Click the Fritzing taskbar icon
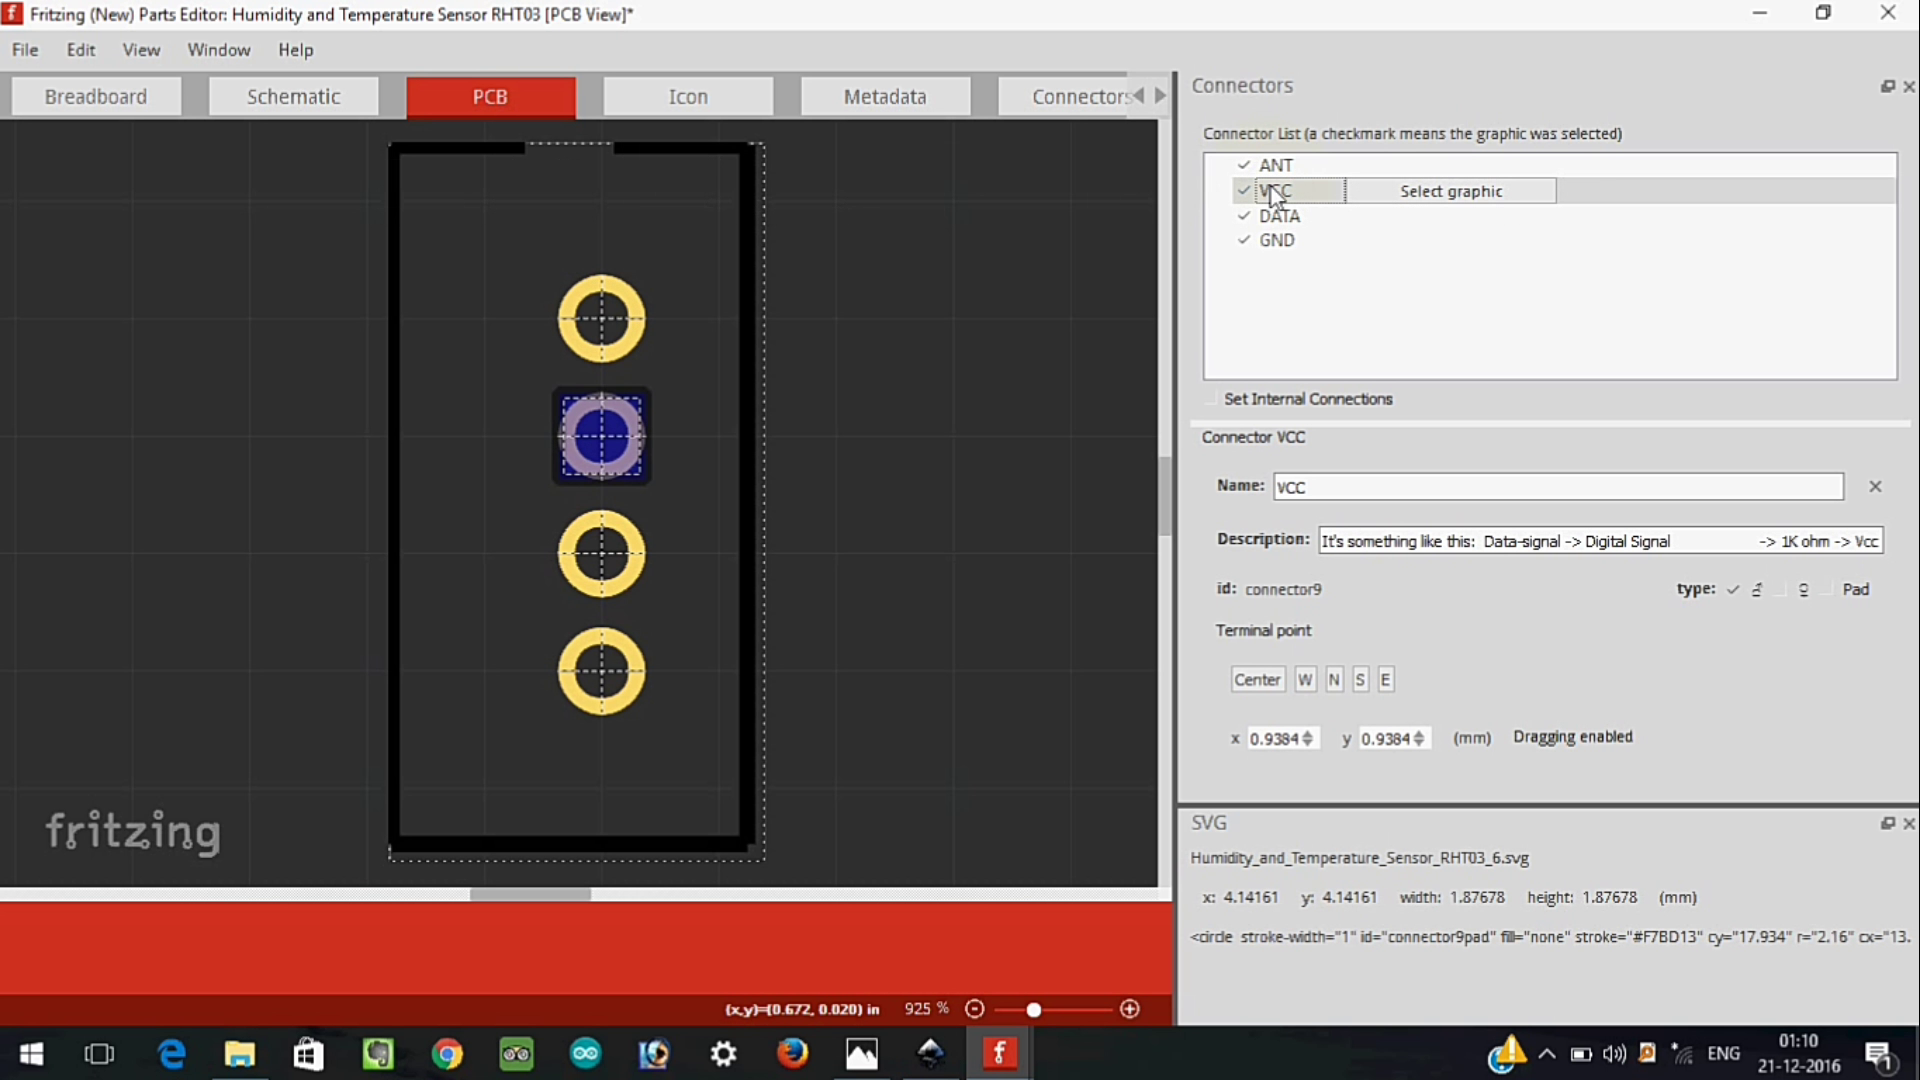1920x1080 pixels. coord(999,1054)
